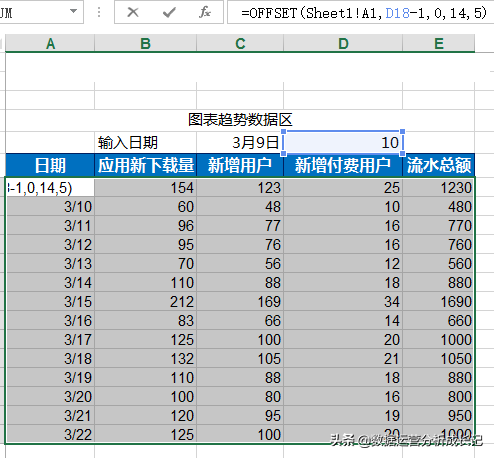This screenshot has height=458, width=494.
Task: Select column A header
Action: click(x=50, y=43)
